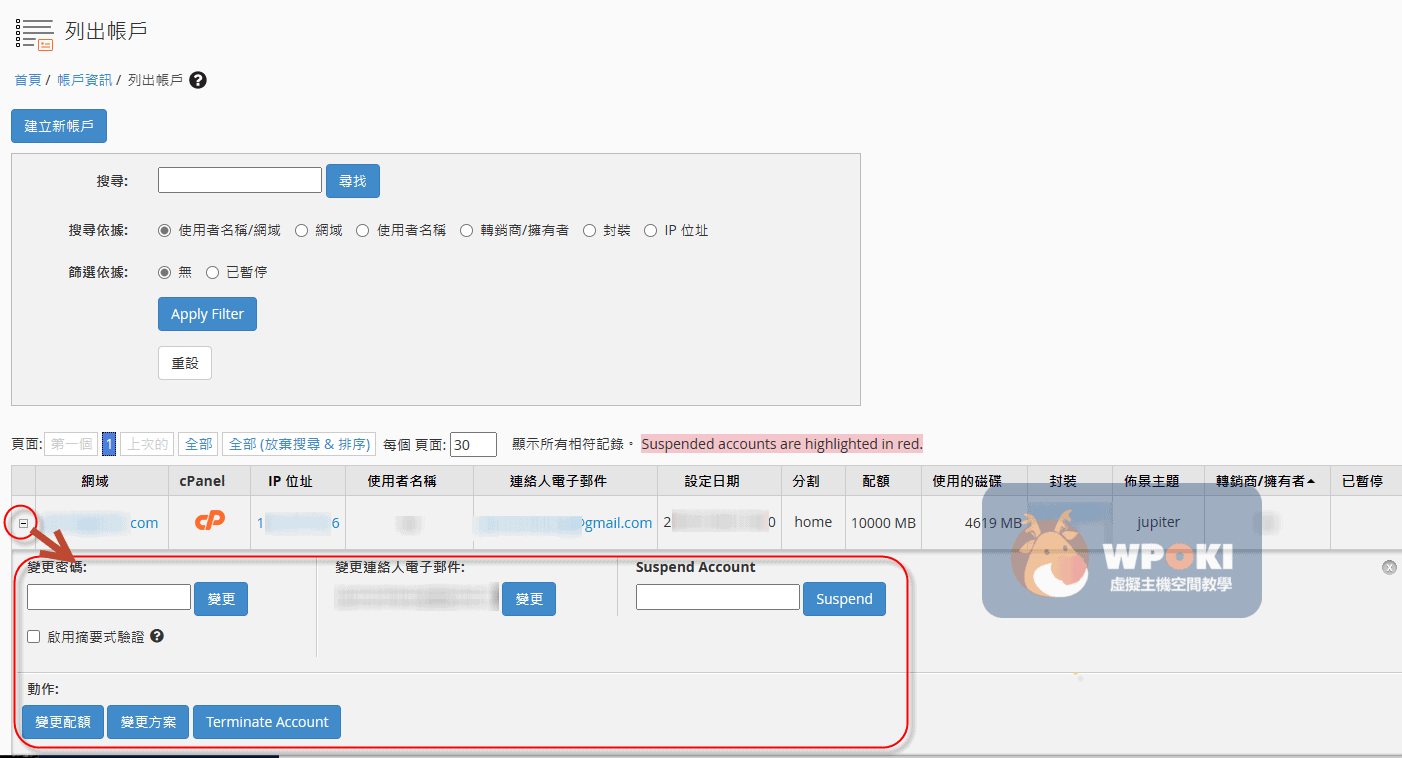Screen dimensions: 1402x758
Task: Click the 搜尋 text input field
Action: [240, 180]
